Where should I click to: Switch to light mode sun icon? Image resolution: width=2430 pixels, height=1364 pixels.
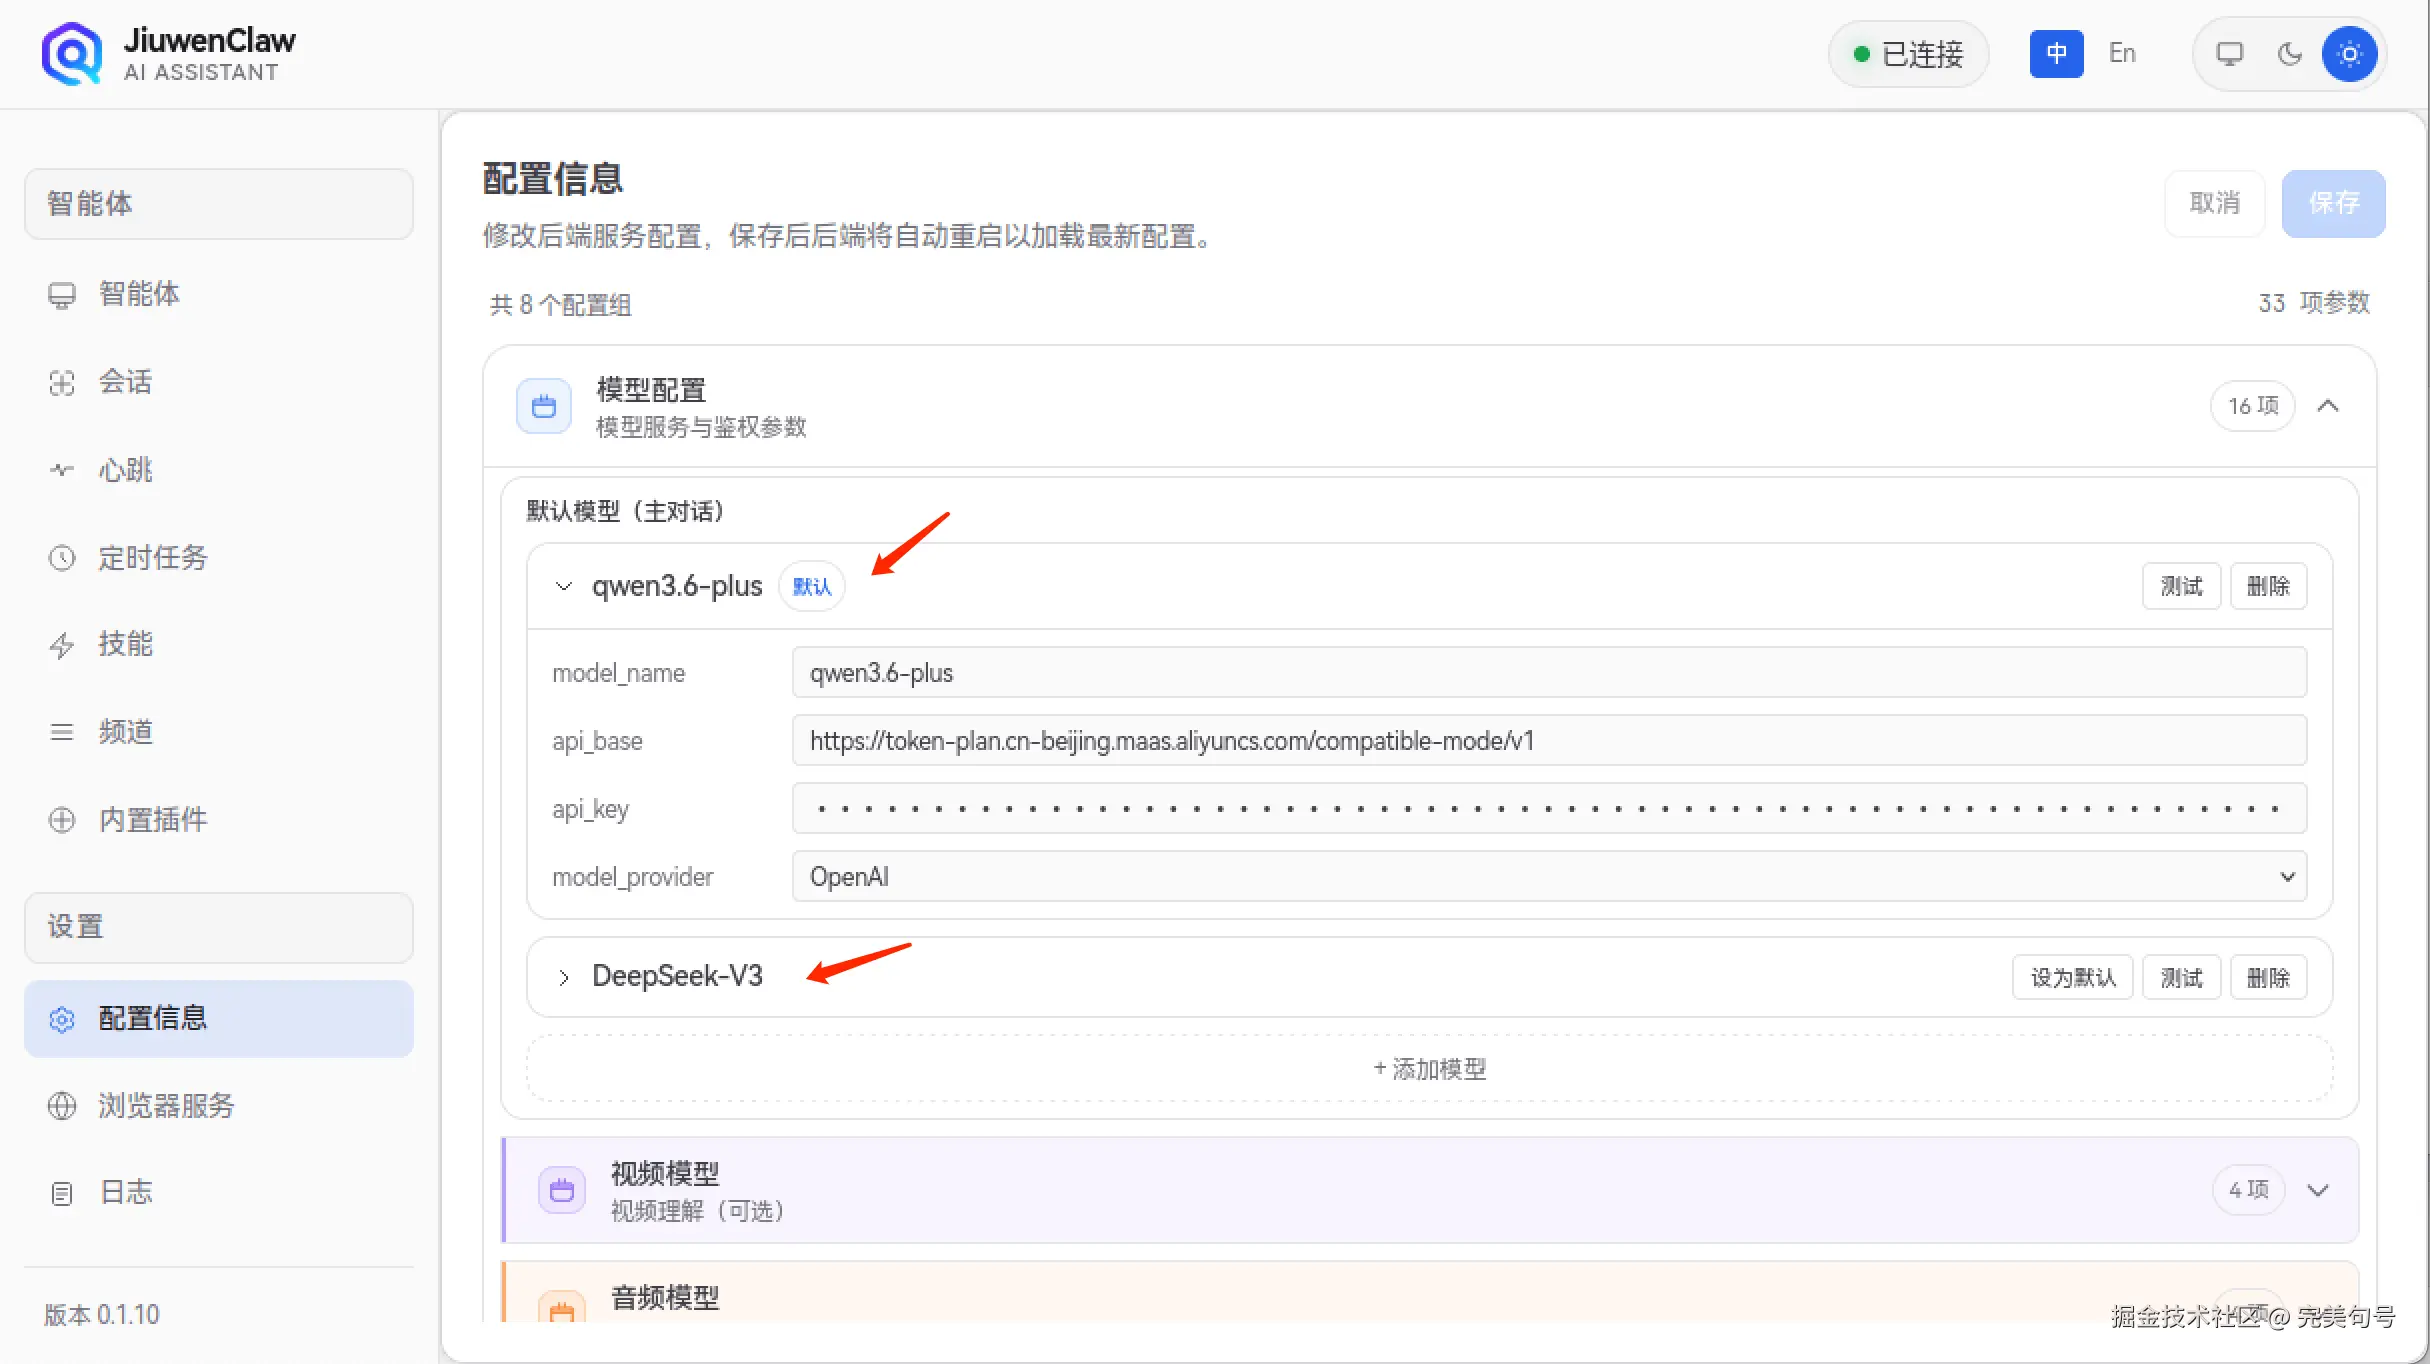coord(2349,54)
